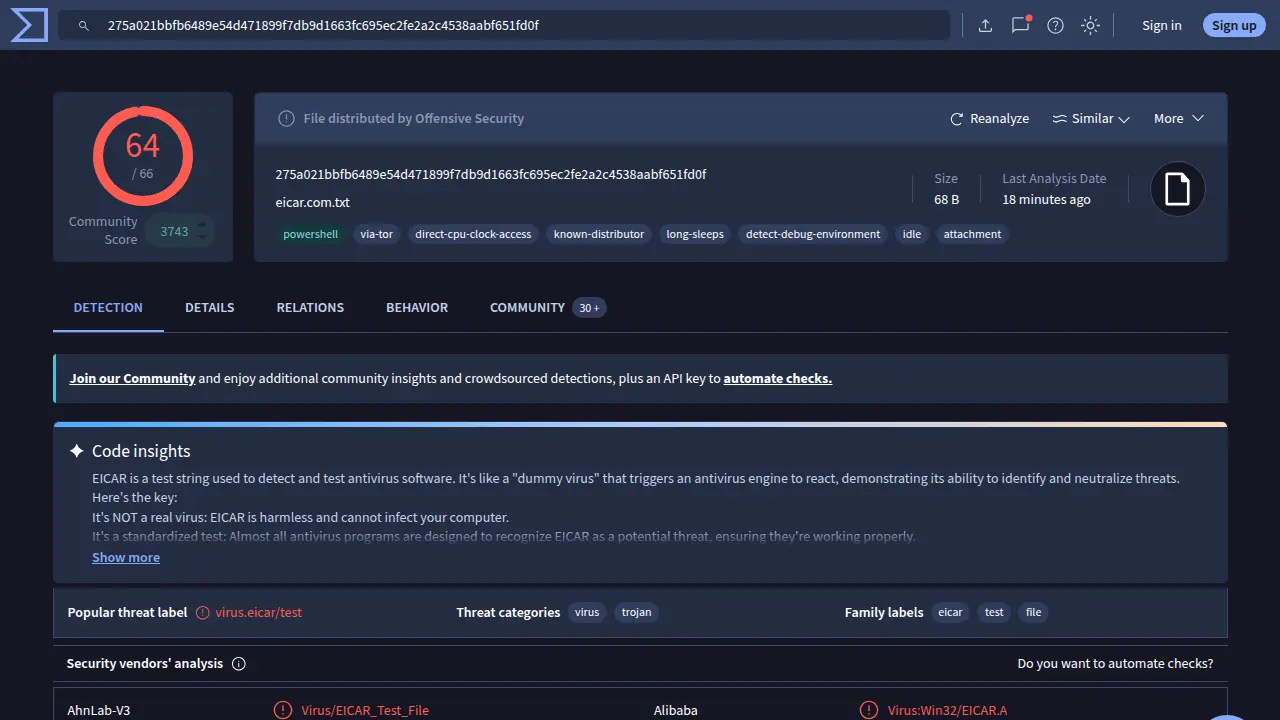Viewport: 1280px width, 720px height.
Task: Toggle the light/dark theme sun icon
Action: 1091,26
